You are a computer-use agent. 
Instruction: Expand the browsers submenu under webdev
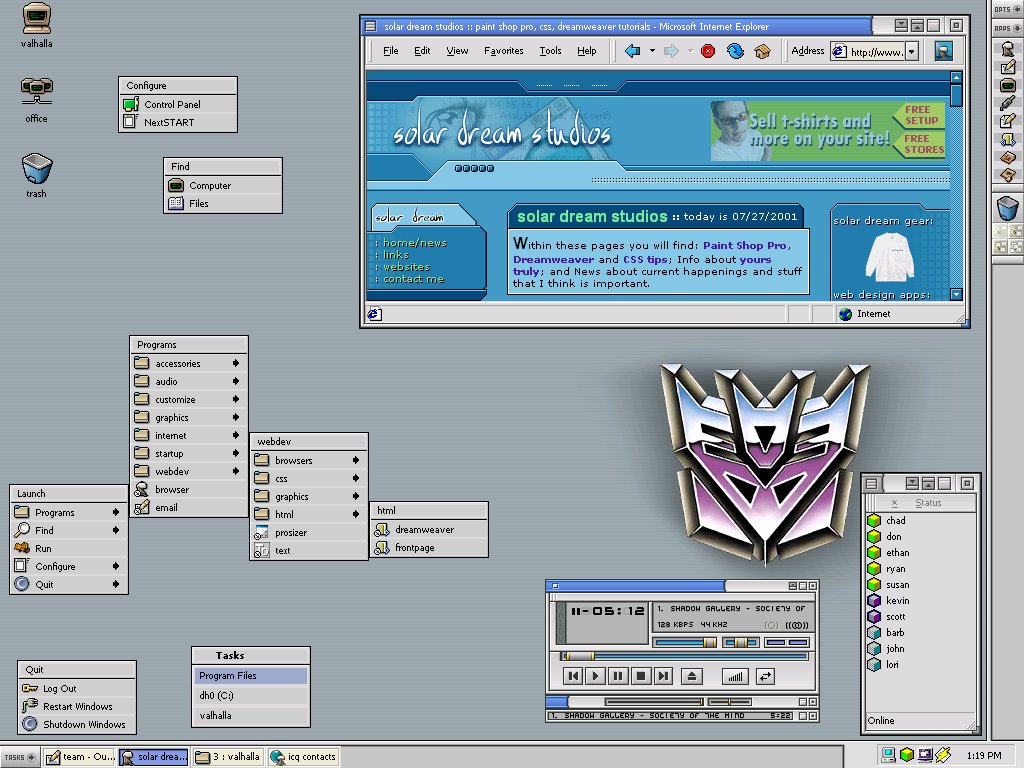point(309,460)
